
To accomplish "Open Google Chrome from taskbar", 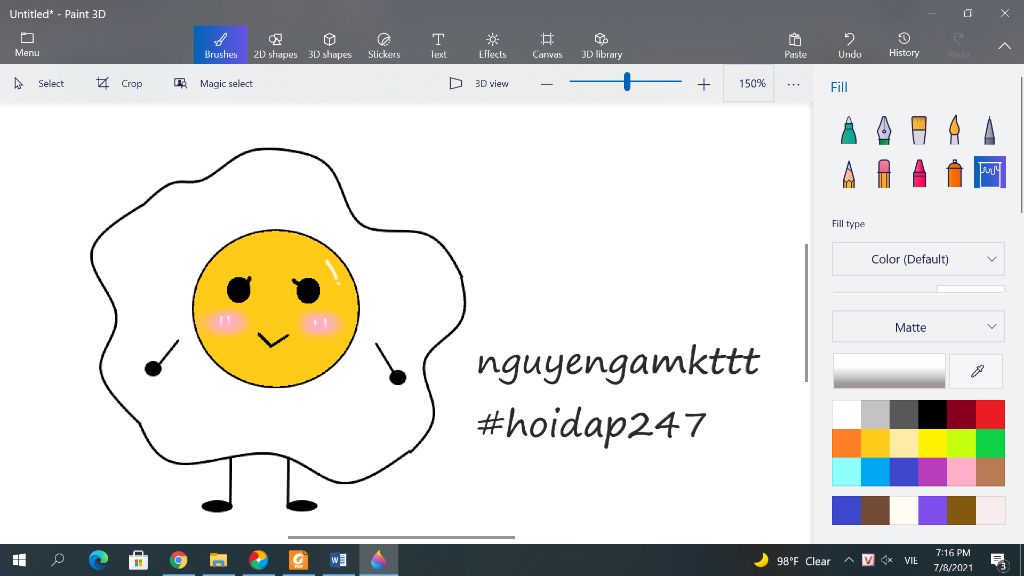I will click(178, 560).
